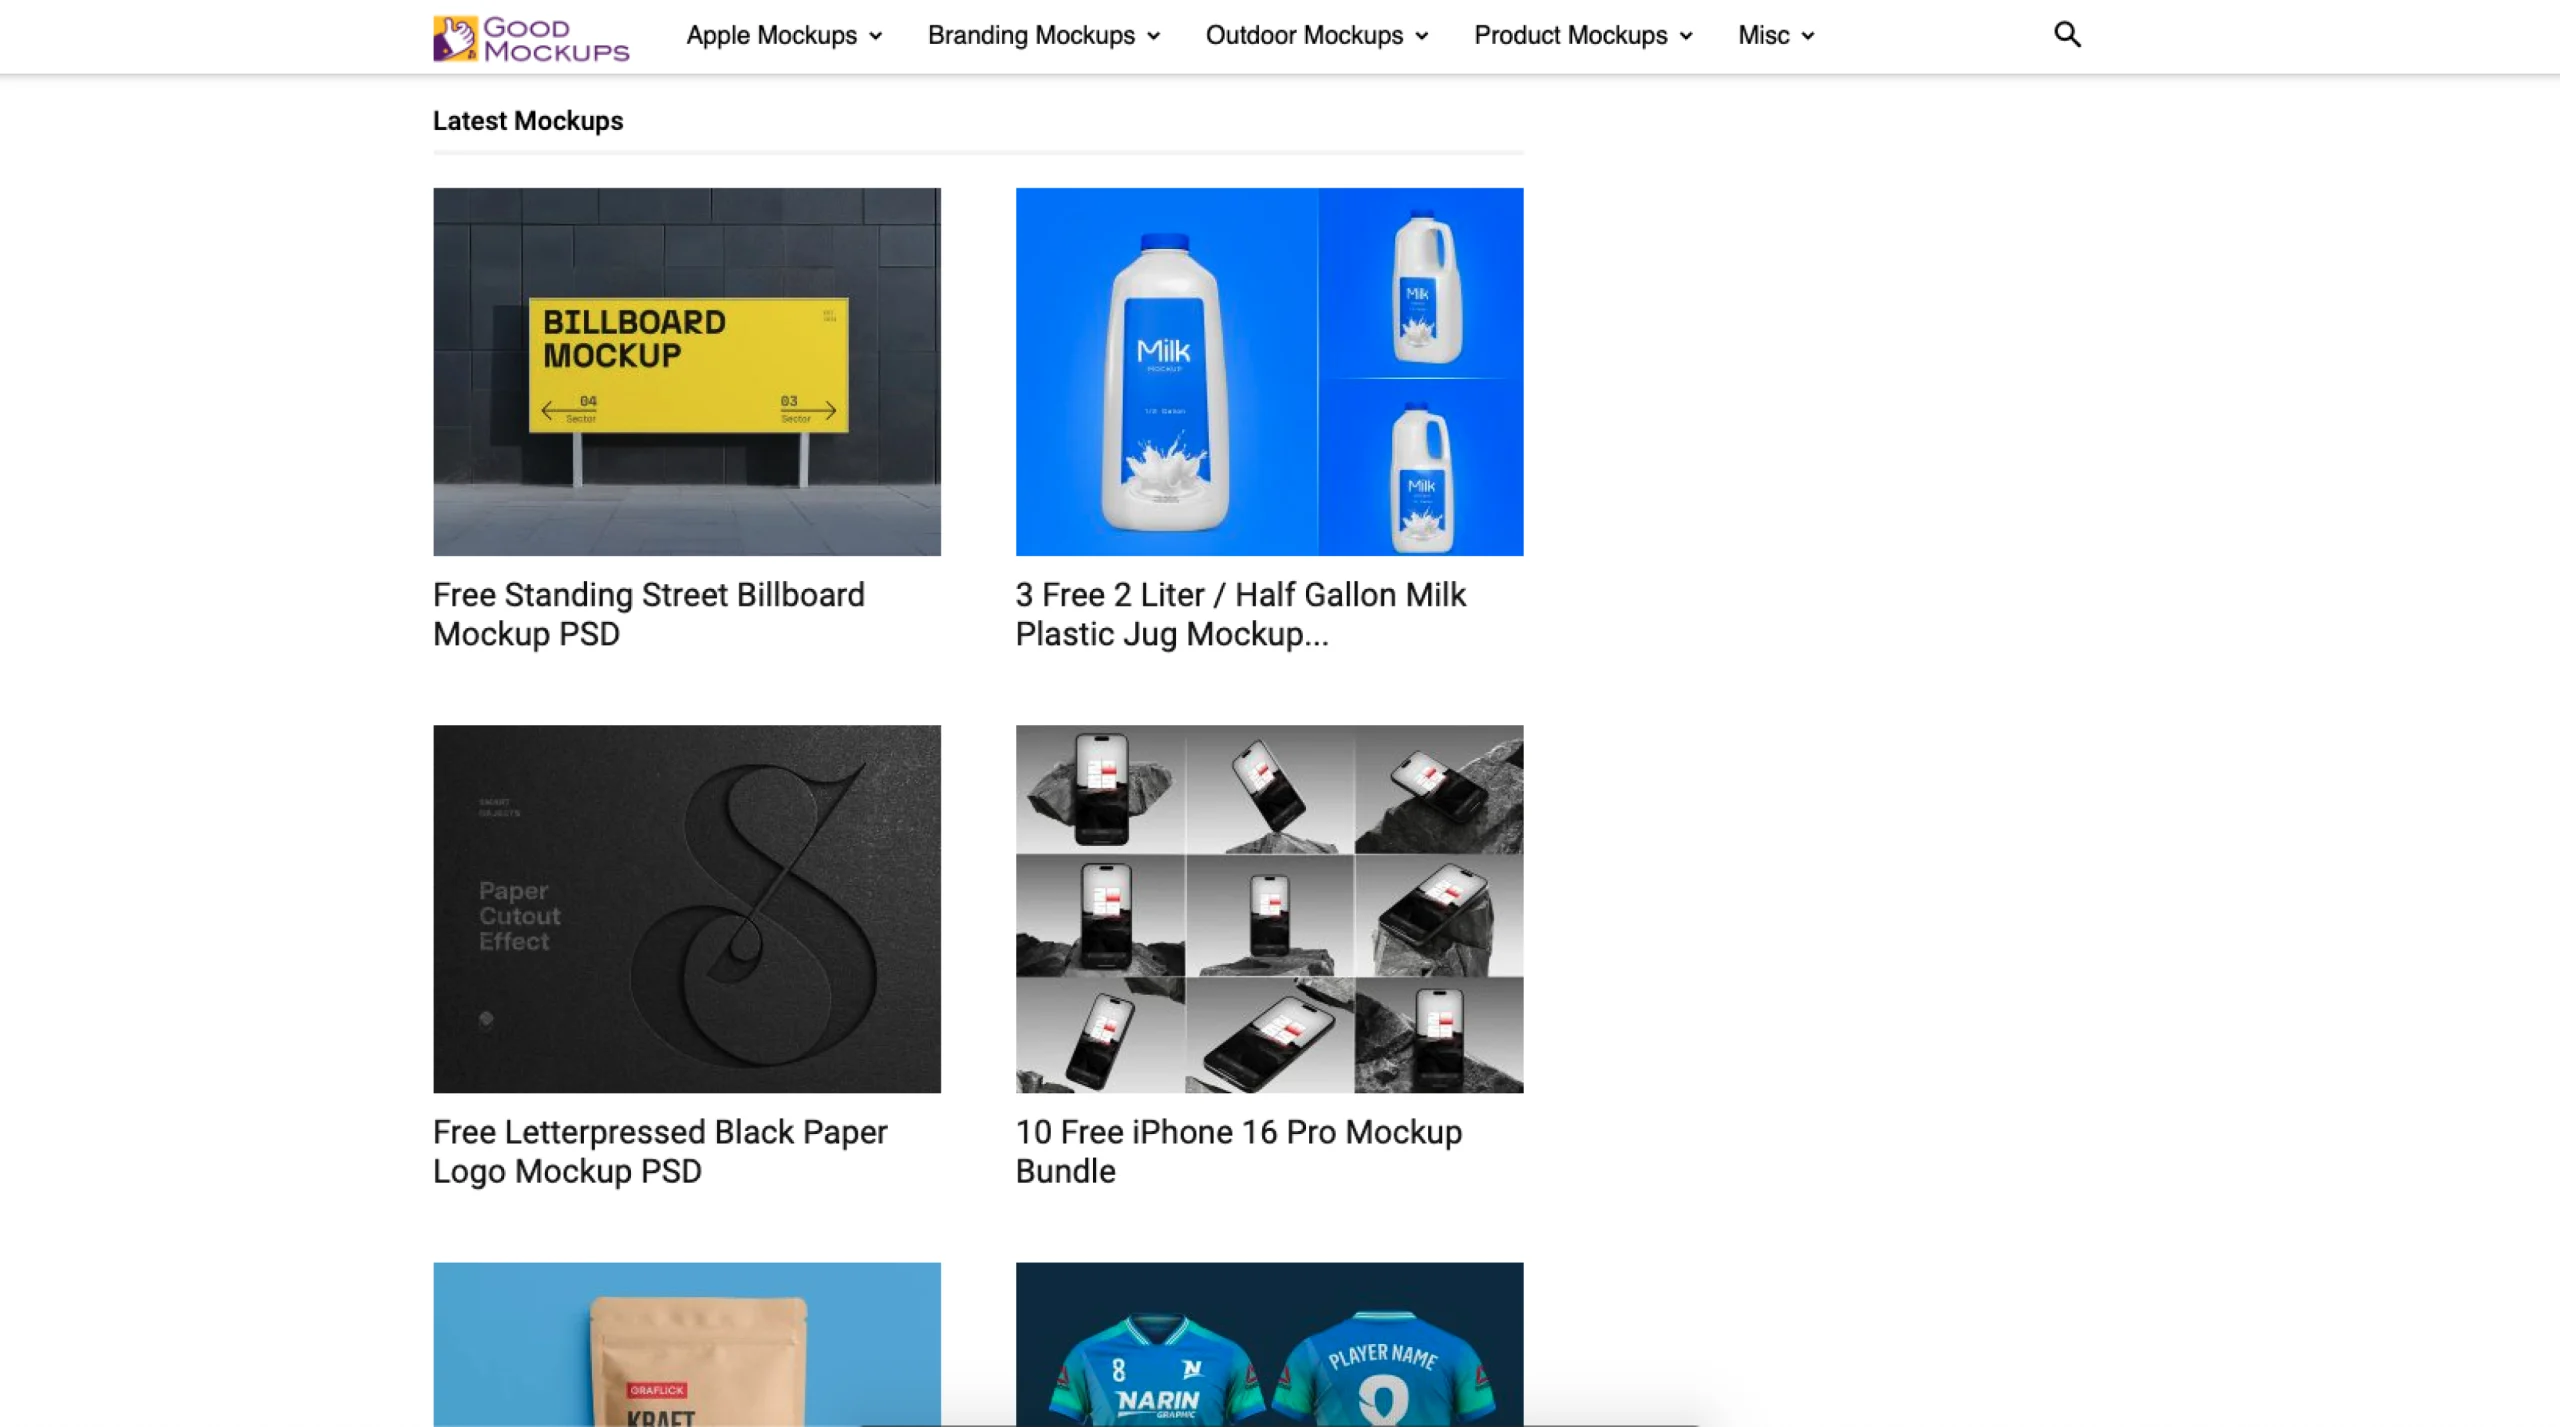Image resolution: width=2560 pixels, height=1427 pixels.
Task: Open the iPhone 16 Pro grid thumbnail
Action: pyautogui.click(x=1269, y=908)
